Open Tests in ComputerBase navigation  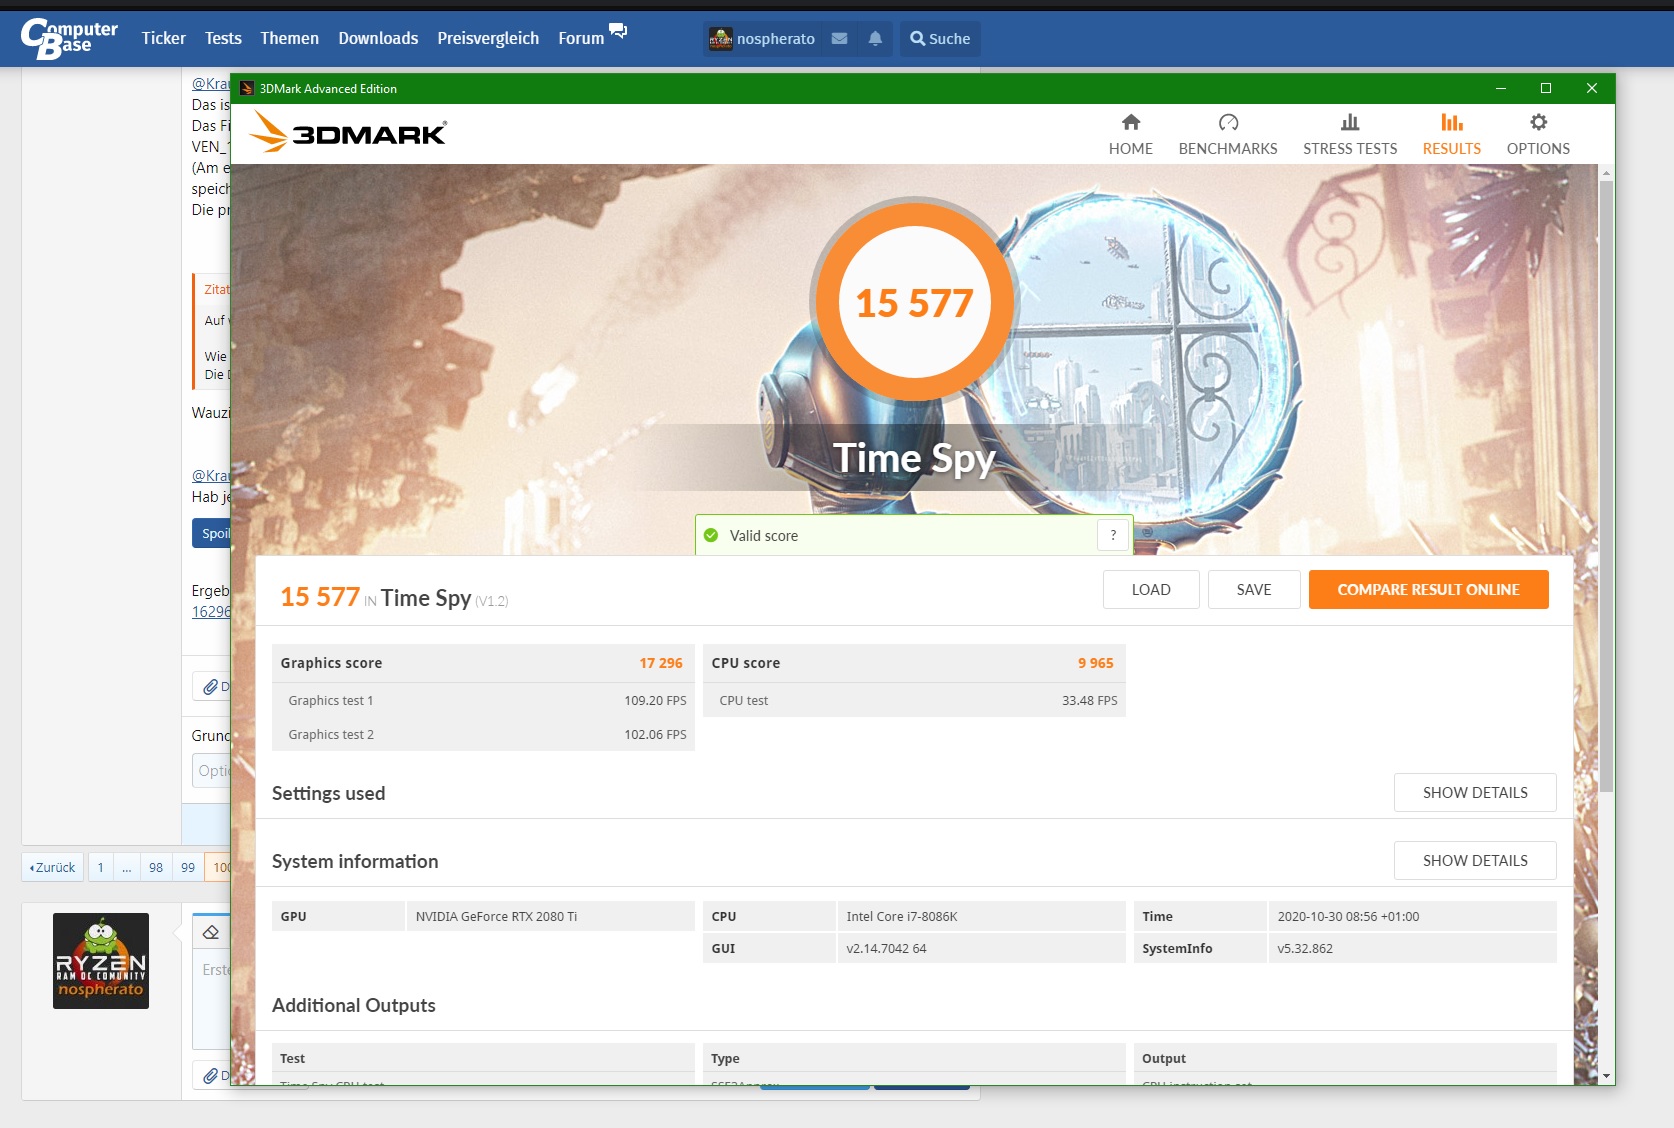tap(223, 38)
